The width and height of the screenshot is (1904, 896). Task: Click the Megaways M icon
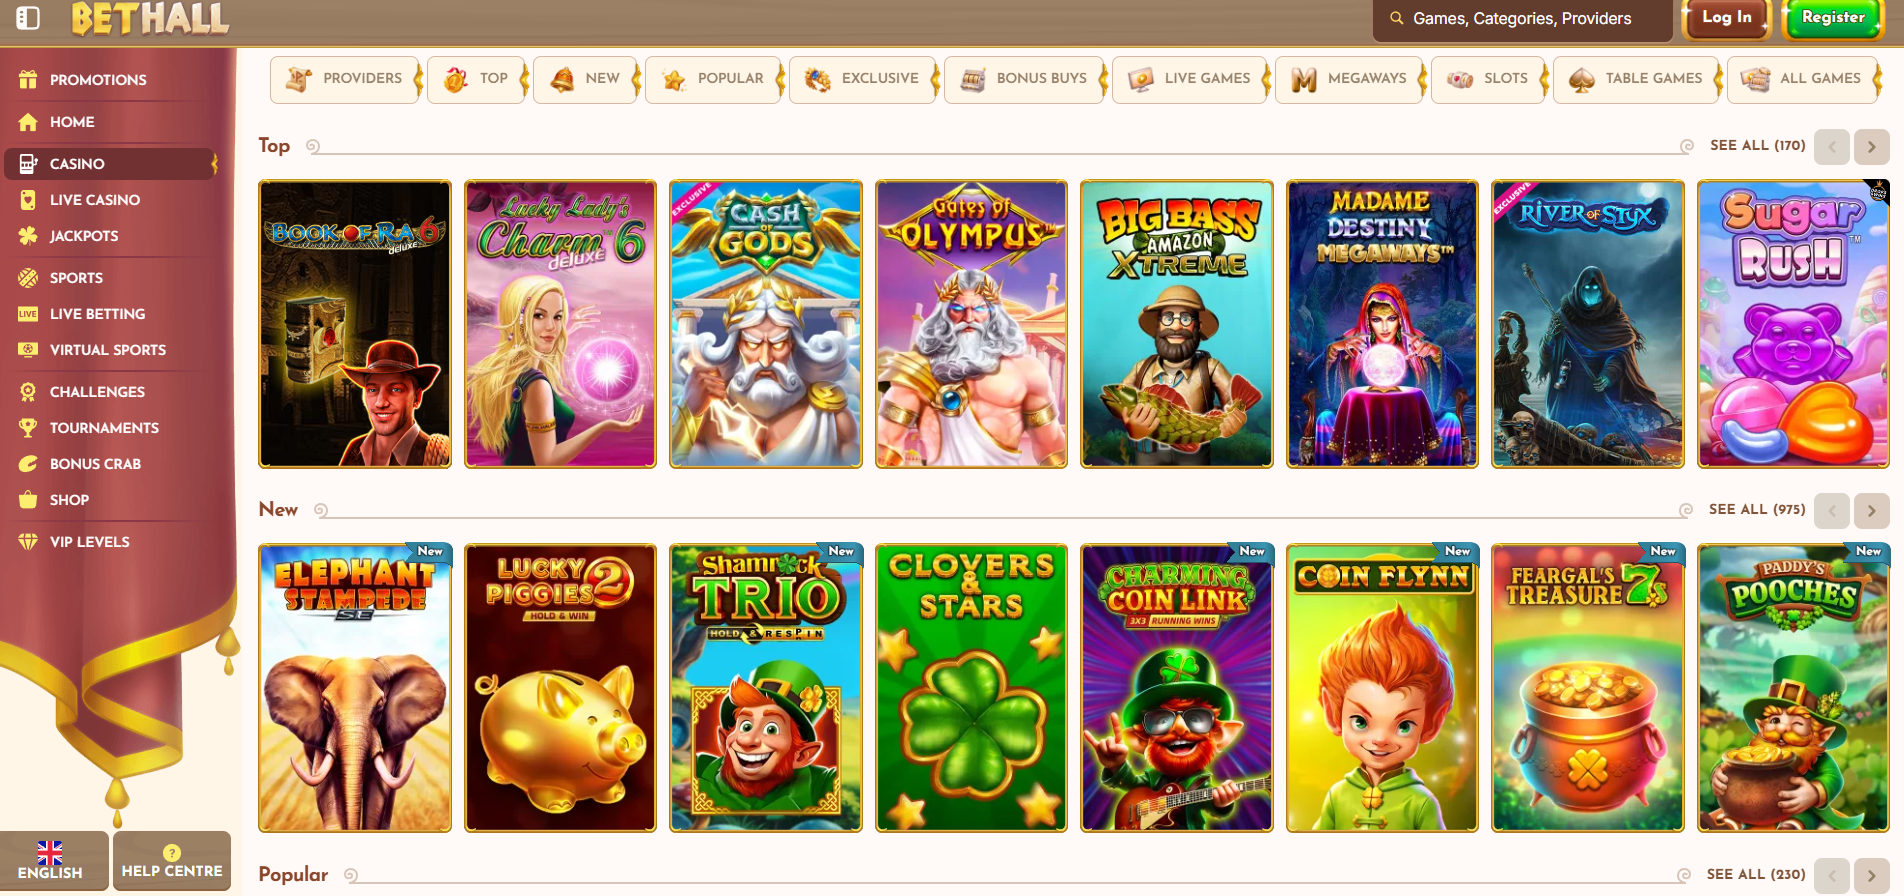[x=1304, y=79]
